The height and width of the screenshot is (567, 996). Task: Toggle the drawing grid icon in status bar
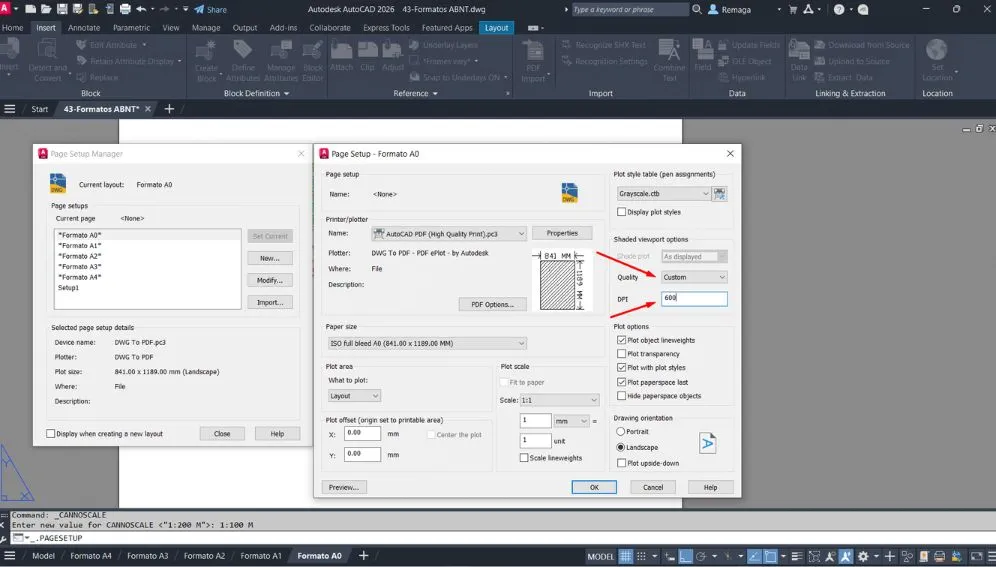click(x=626, y=556)
